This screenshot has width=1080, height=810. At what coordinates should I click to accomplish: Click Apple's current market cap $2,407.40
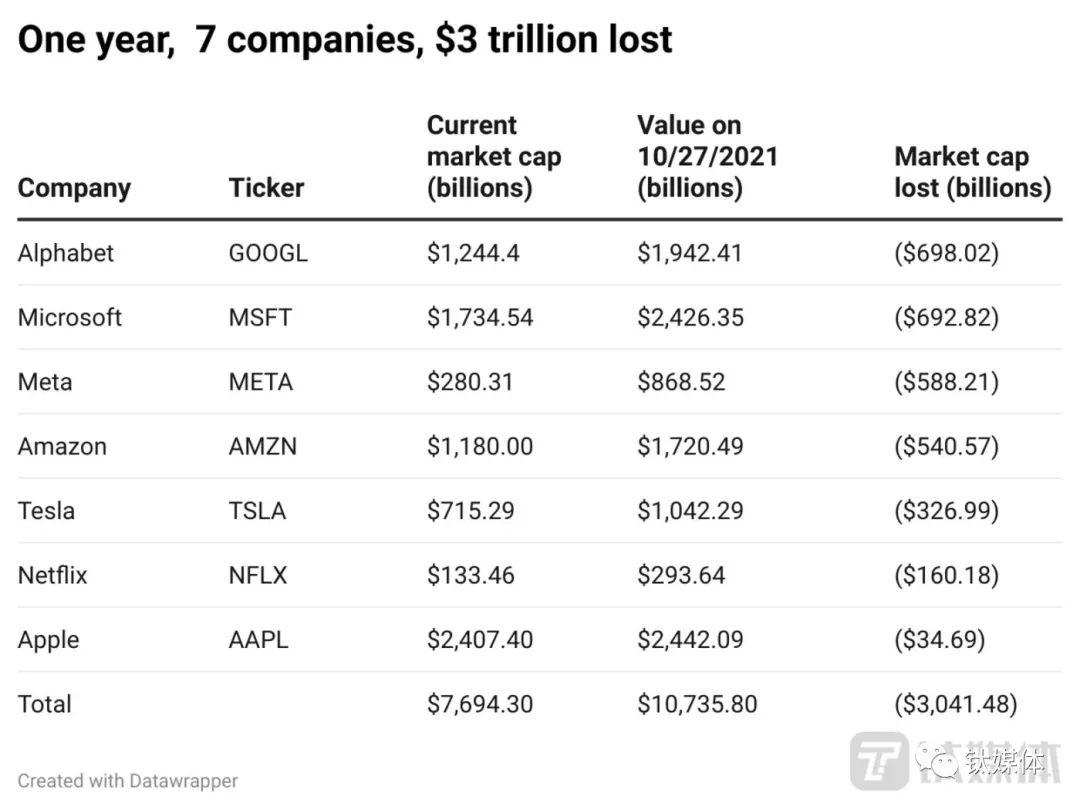tap(480, 640)
